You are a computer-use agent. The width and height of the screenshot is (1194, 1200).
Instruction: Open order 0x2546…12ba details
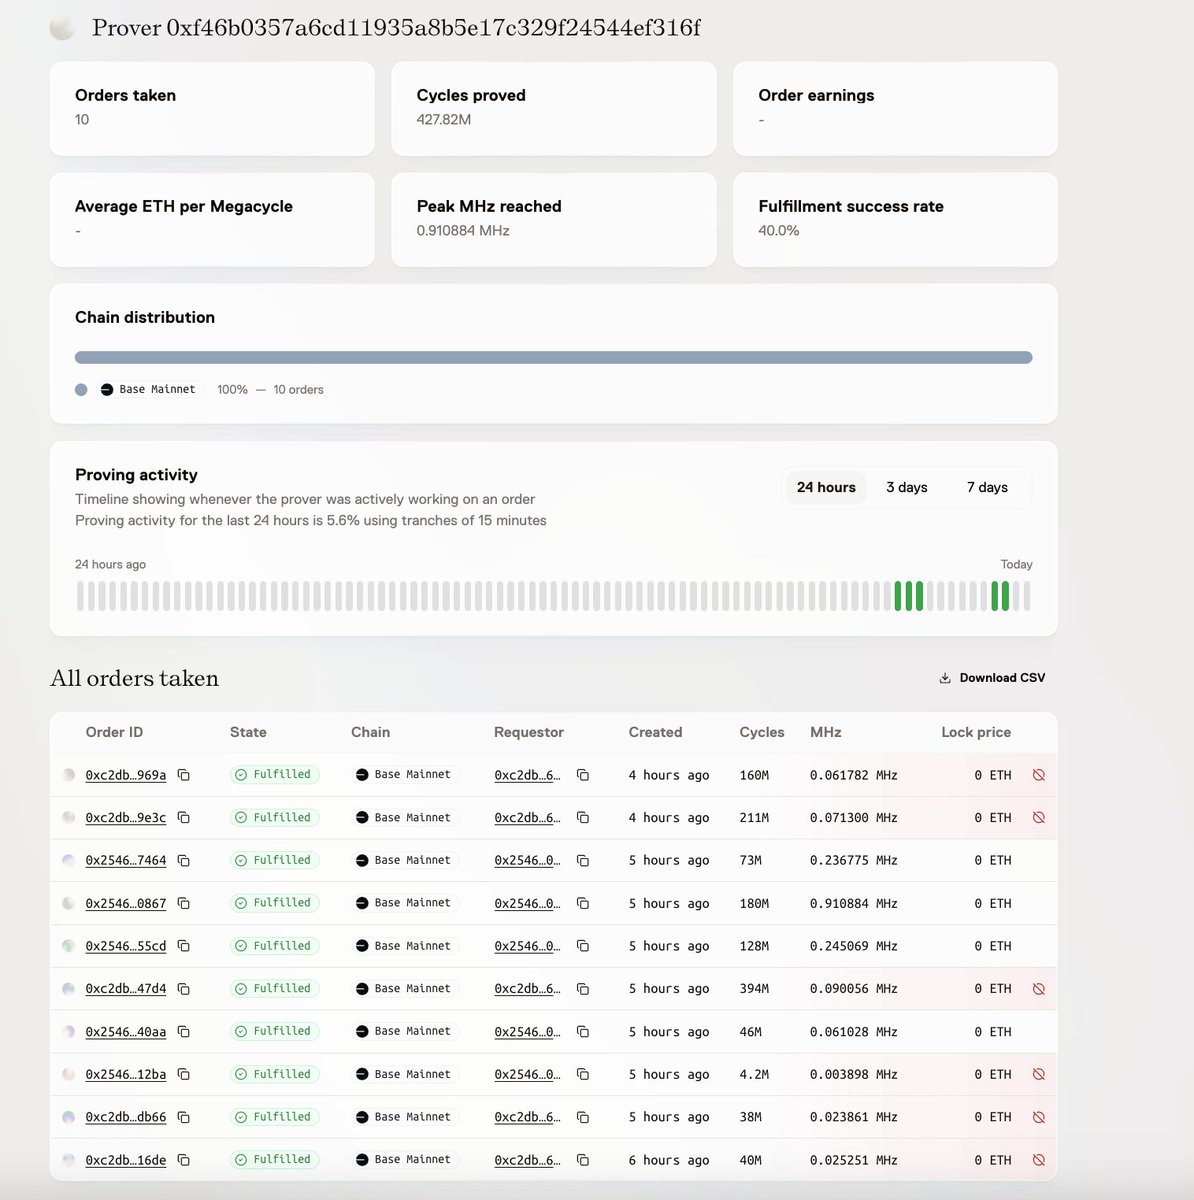click(126, 1074)
